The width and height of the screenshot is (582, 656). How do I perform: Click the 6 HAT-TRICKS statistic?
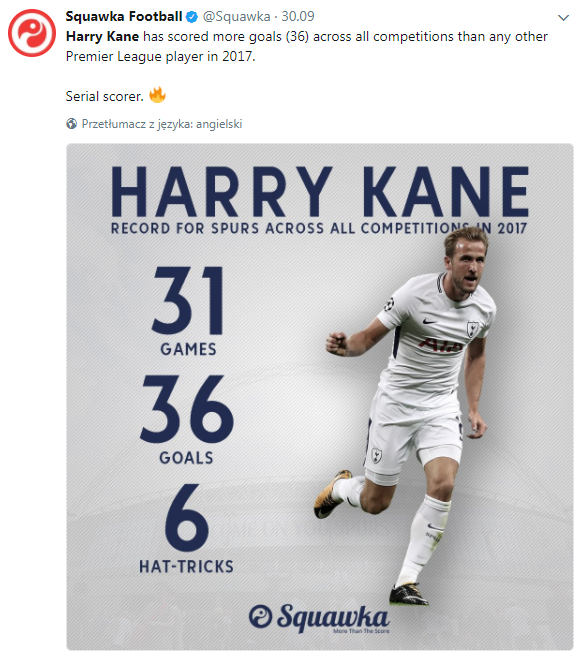click(x=187, y=529)
